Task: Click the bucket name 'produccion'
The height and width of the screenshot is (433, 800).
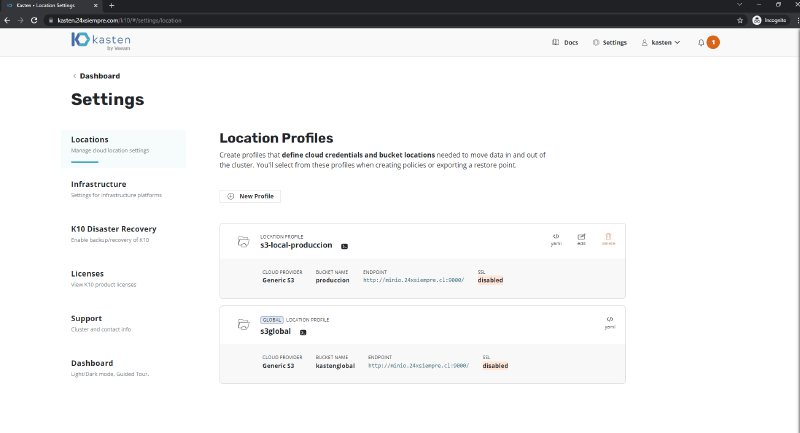Action: 332,281
